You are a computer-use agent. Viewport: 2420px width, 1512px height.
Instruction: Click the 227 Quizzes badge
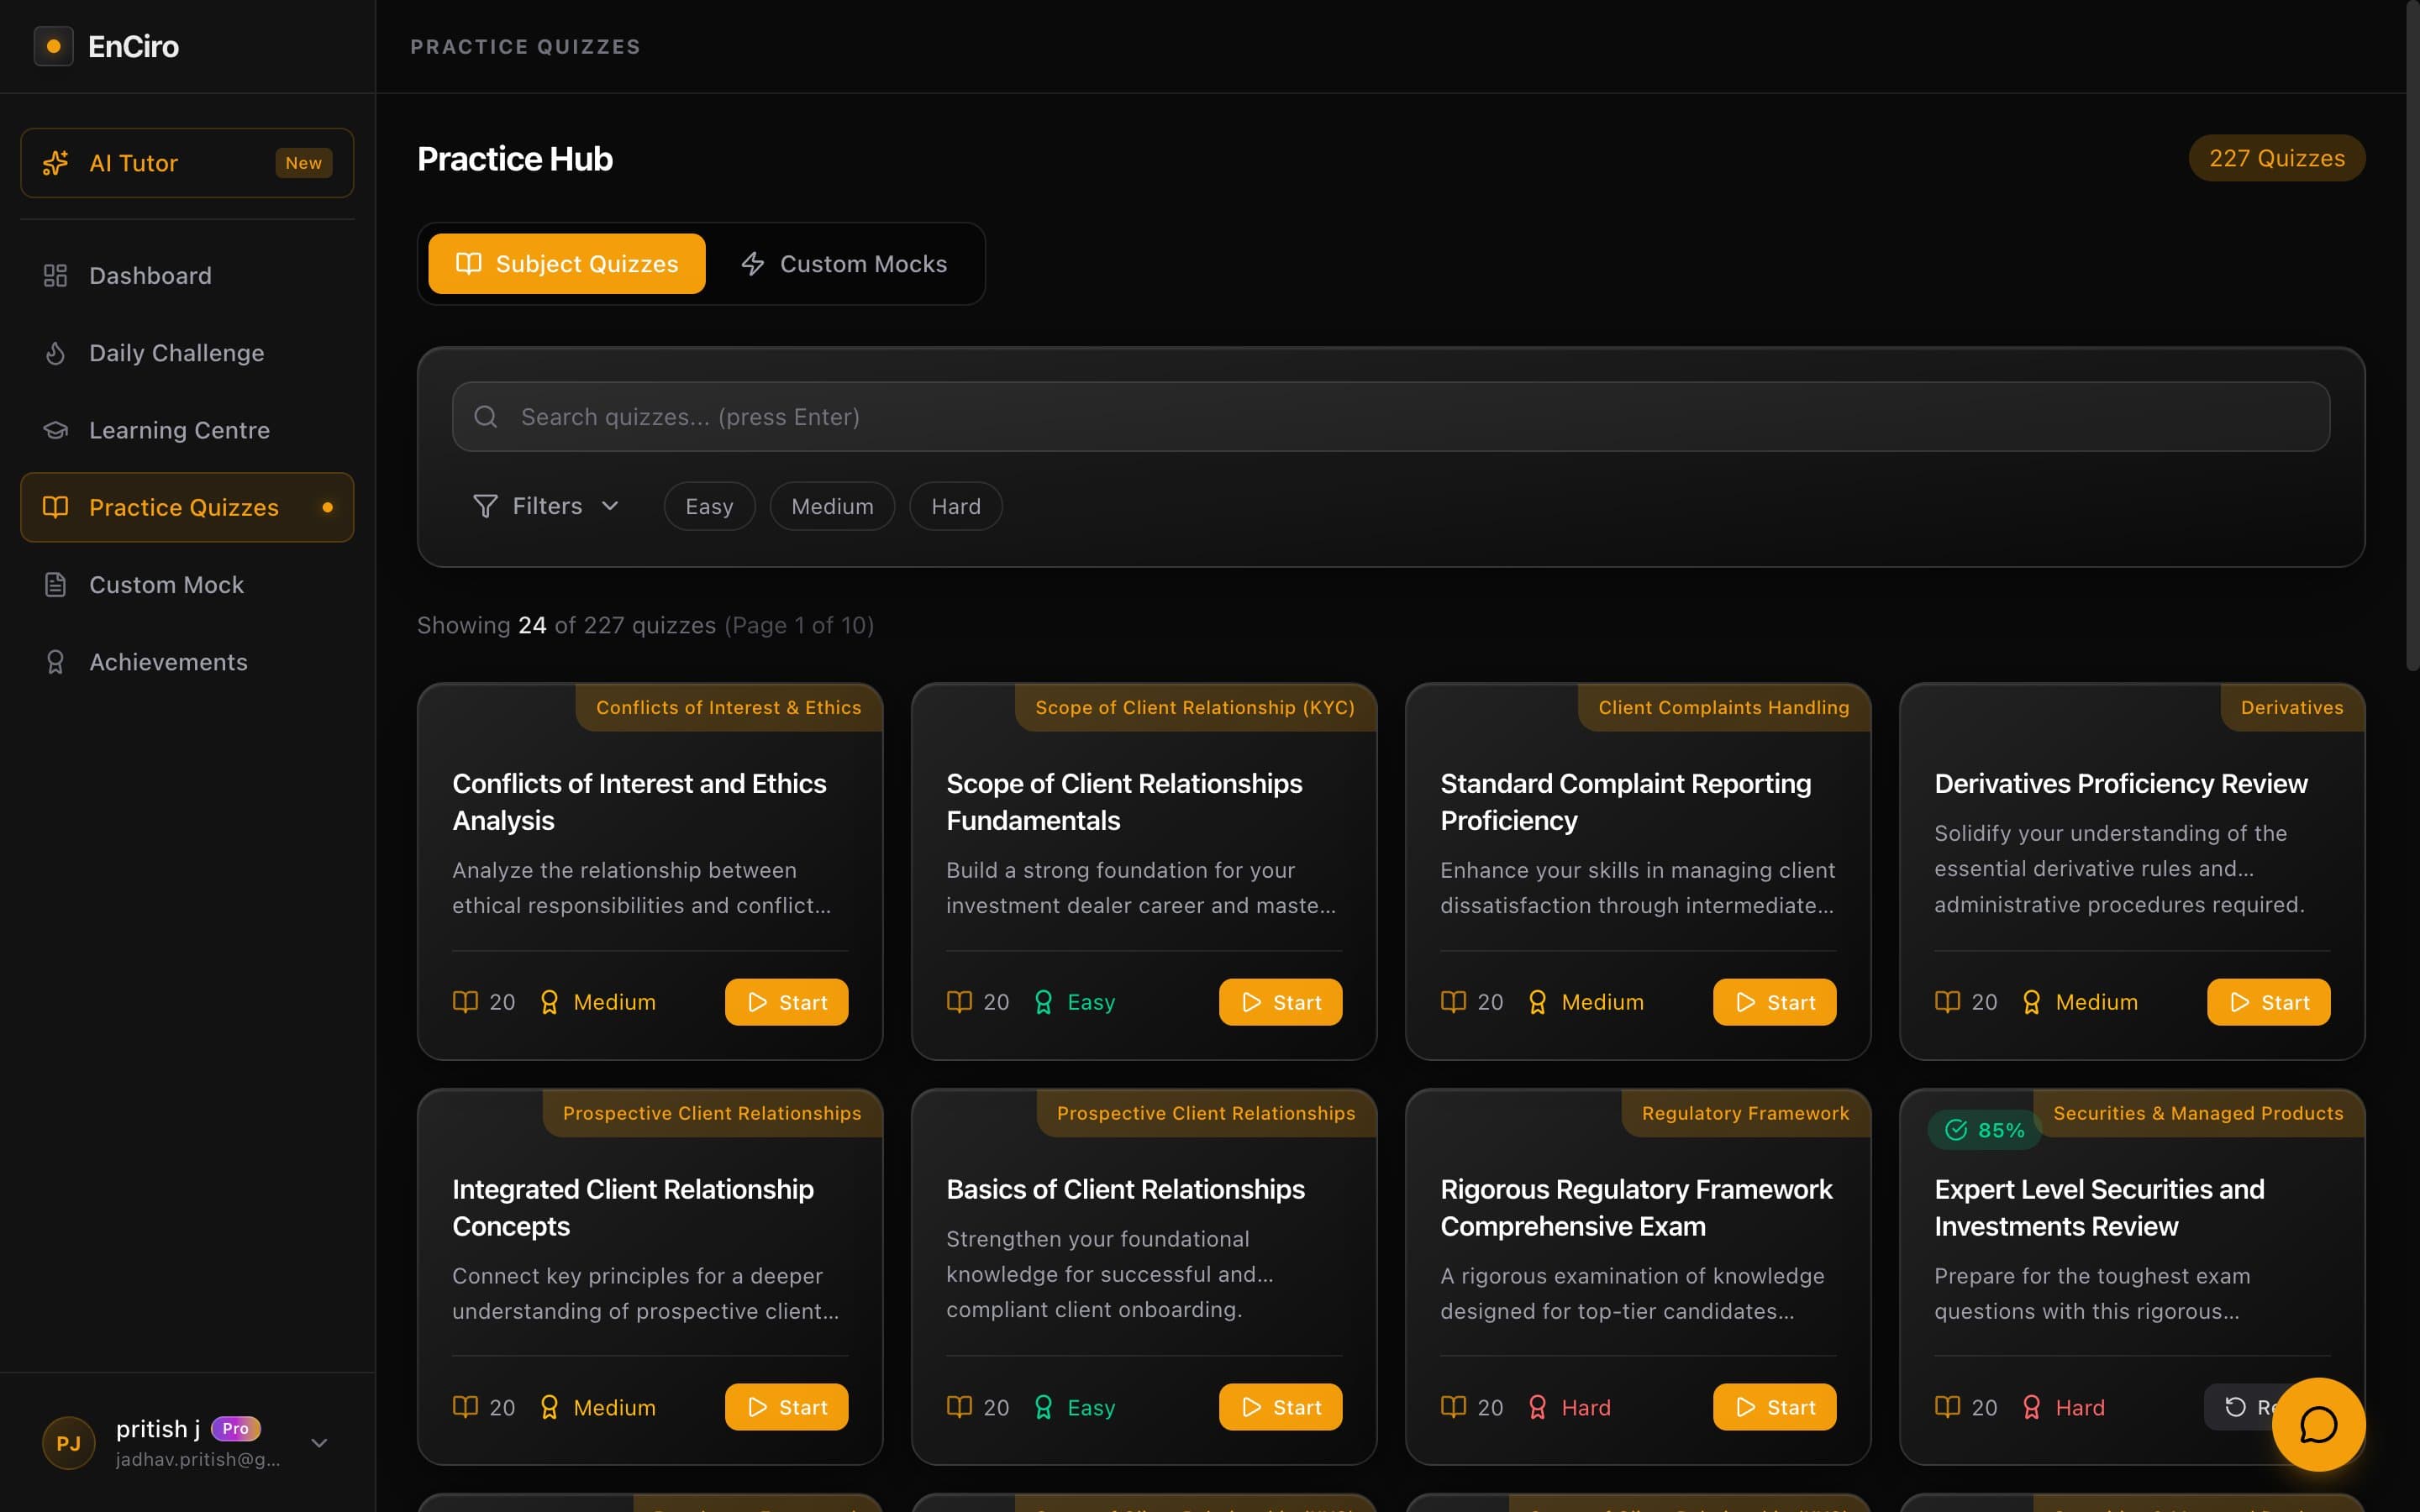[2276, 157]
